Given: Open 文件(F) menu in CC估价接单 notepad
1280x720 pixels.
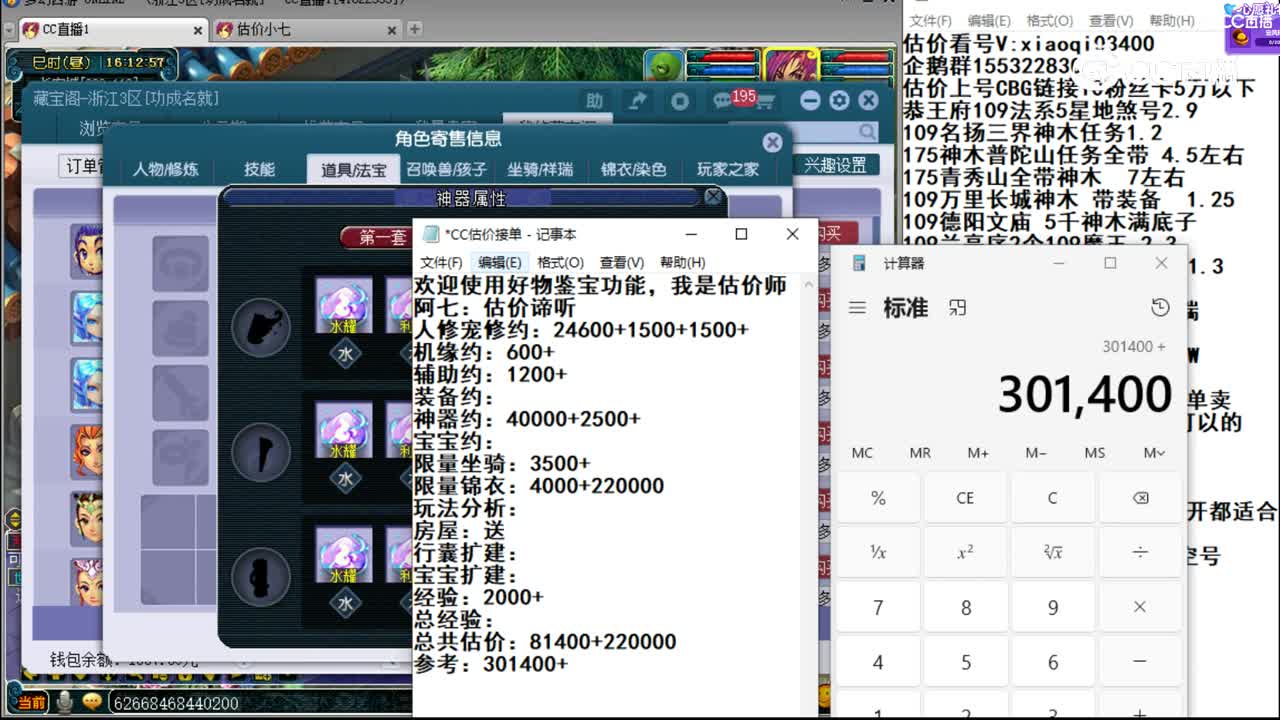Looking at the screenshot, I should click(440, 262).
